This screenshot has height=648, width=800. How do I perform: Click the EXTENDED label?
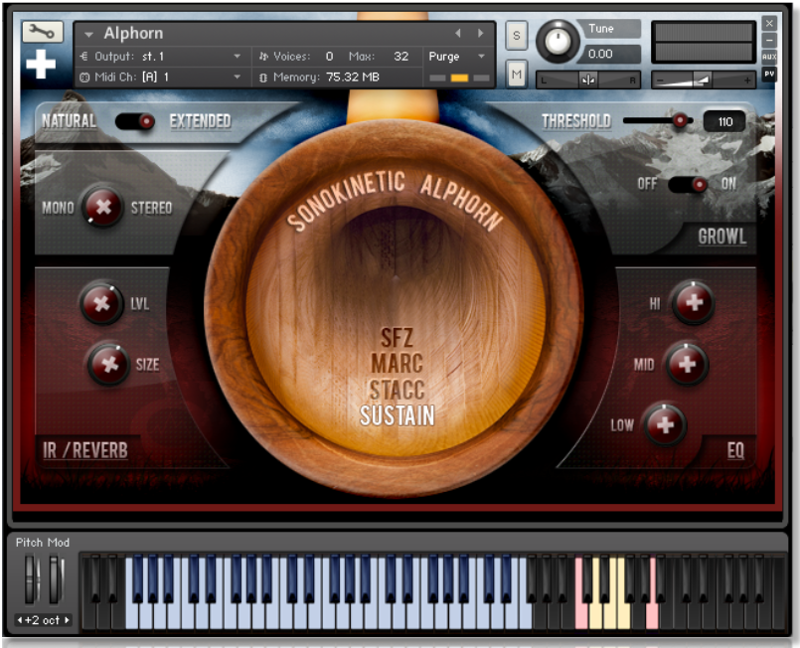(x=200, y=121)
